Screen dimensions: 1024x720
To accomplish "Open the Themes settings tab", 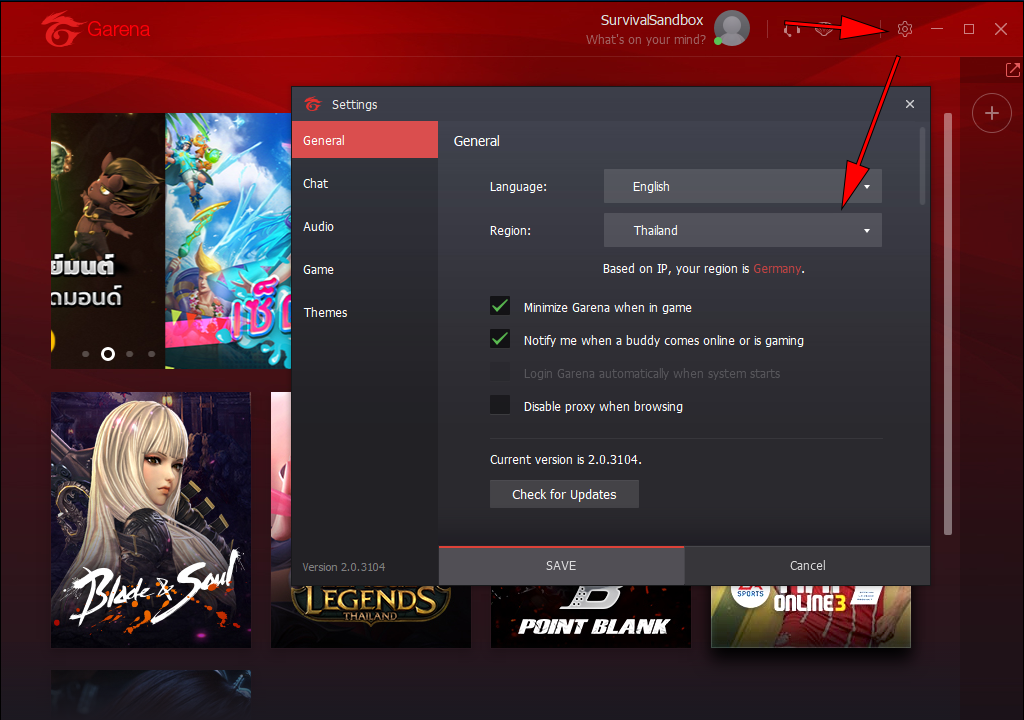I will 365,312.
